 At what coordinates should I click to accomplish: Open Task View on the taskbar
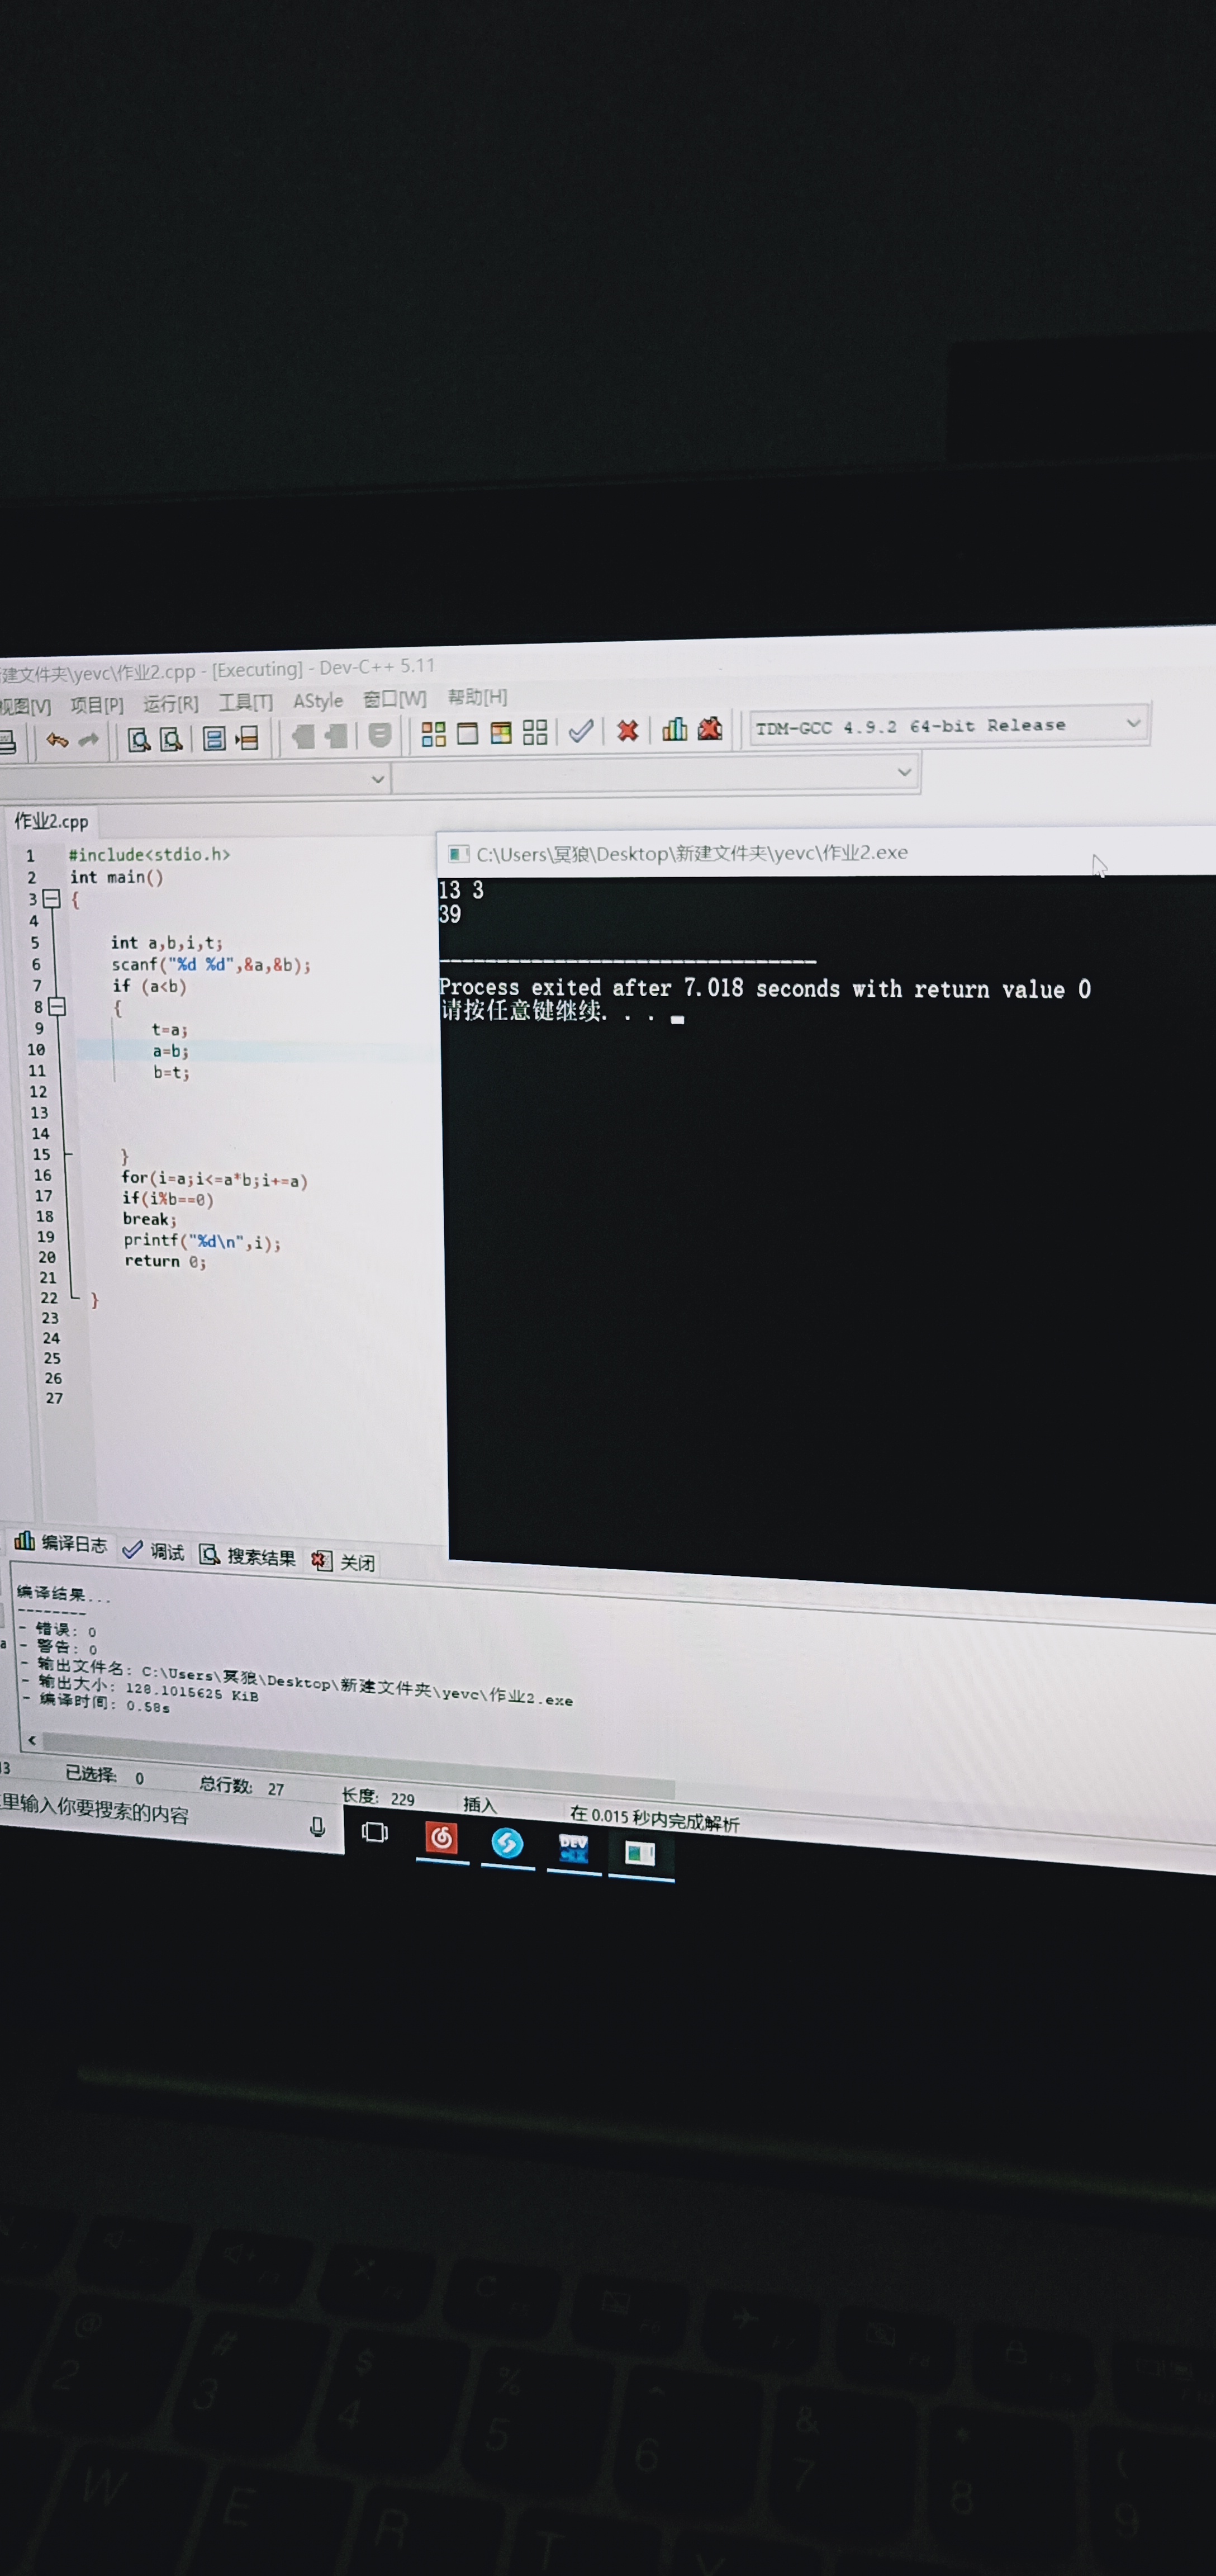point(375,1832)
